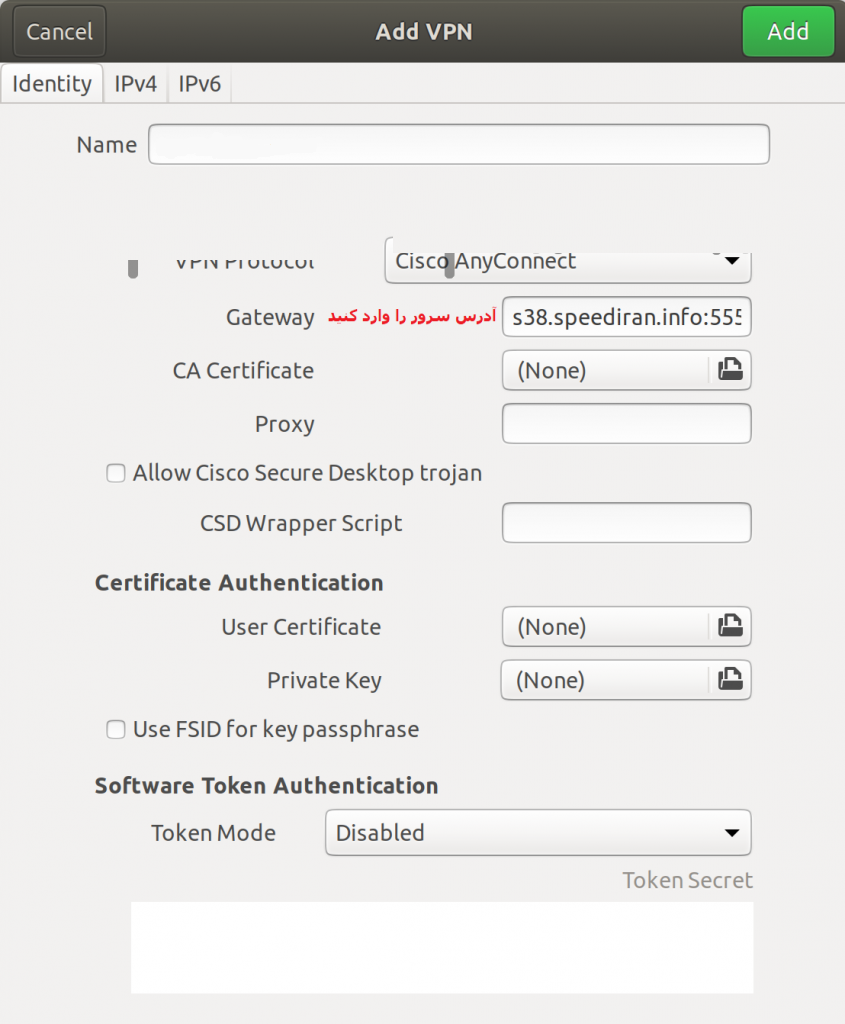Click the User Certificate file browse icon
Image resolution: width=845 pixels, height=1024 pixels.
731,627
